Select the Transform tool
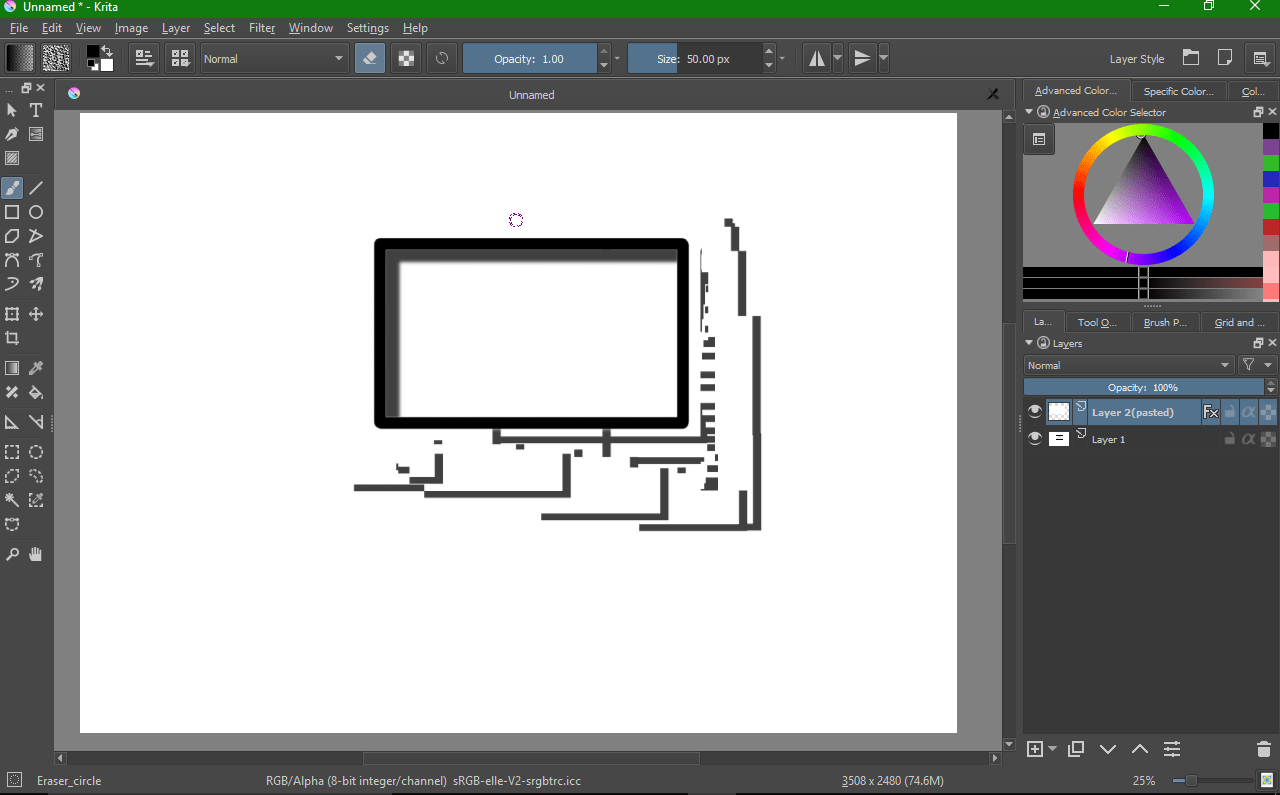1280x795 pixels. point(11,313)
